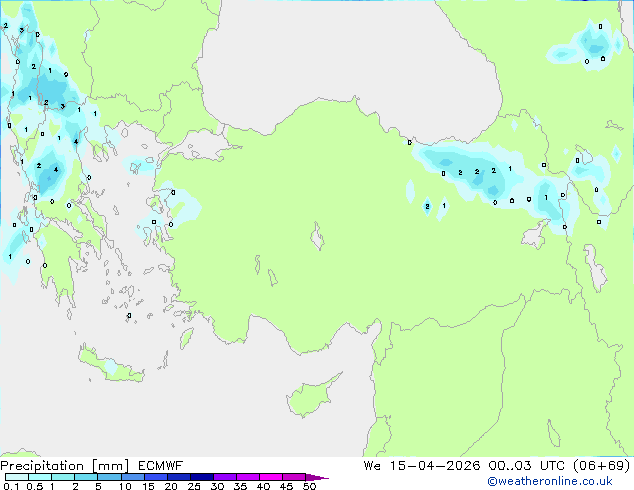Click the '(06+69)' forecast run text
634x490 pixels.
[x=602, y=466]
